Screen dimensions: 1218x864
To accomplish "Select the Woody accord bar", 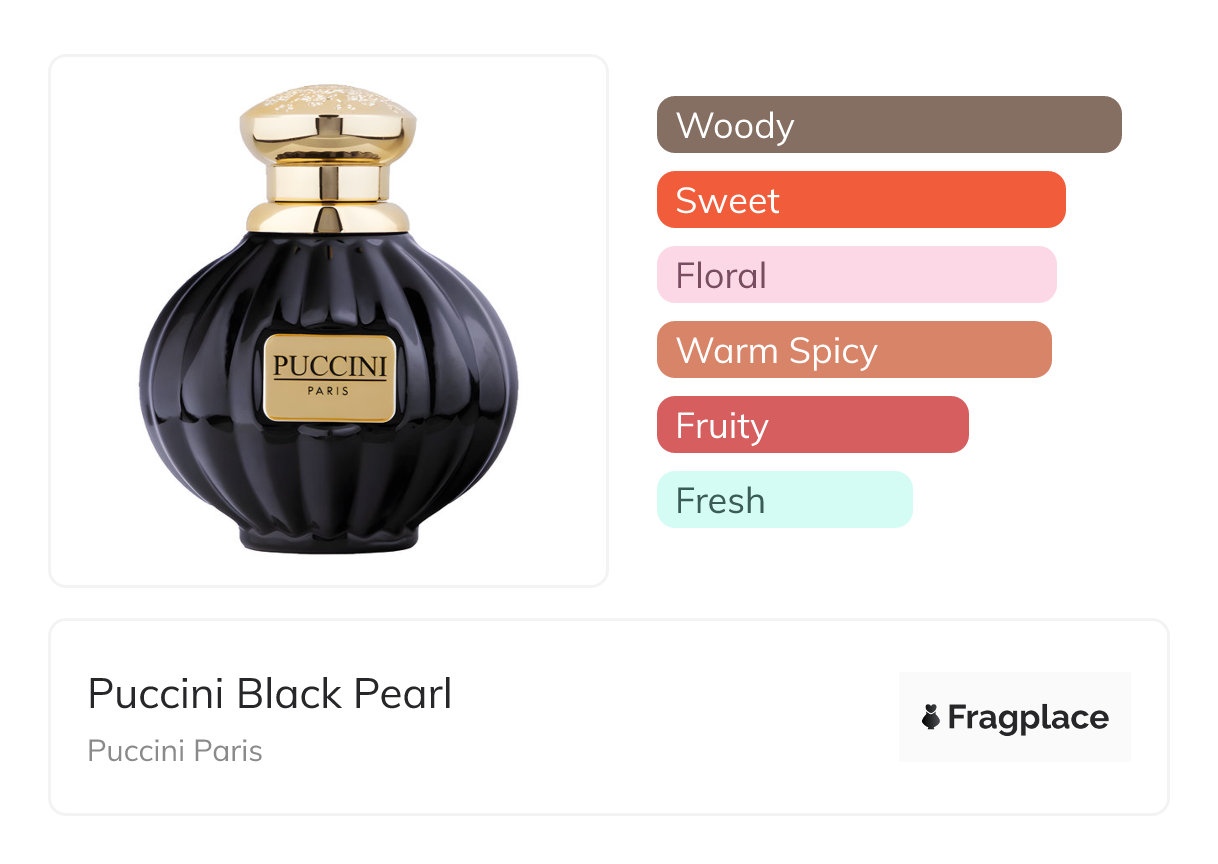I will (888, 125).
